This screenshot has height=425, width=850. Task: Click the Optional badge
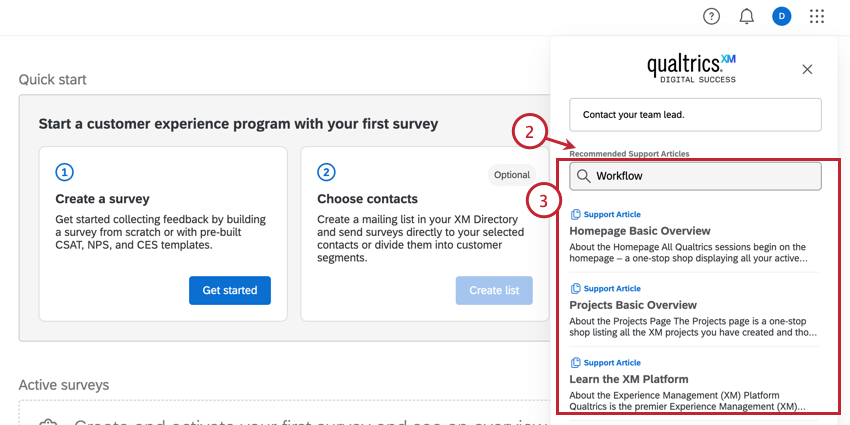[511, 175]
